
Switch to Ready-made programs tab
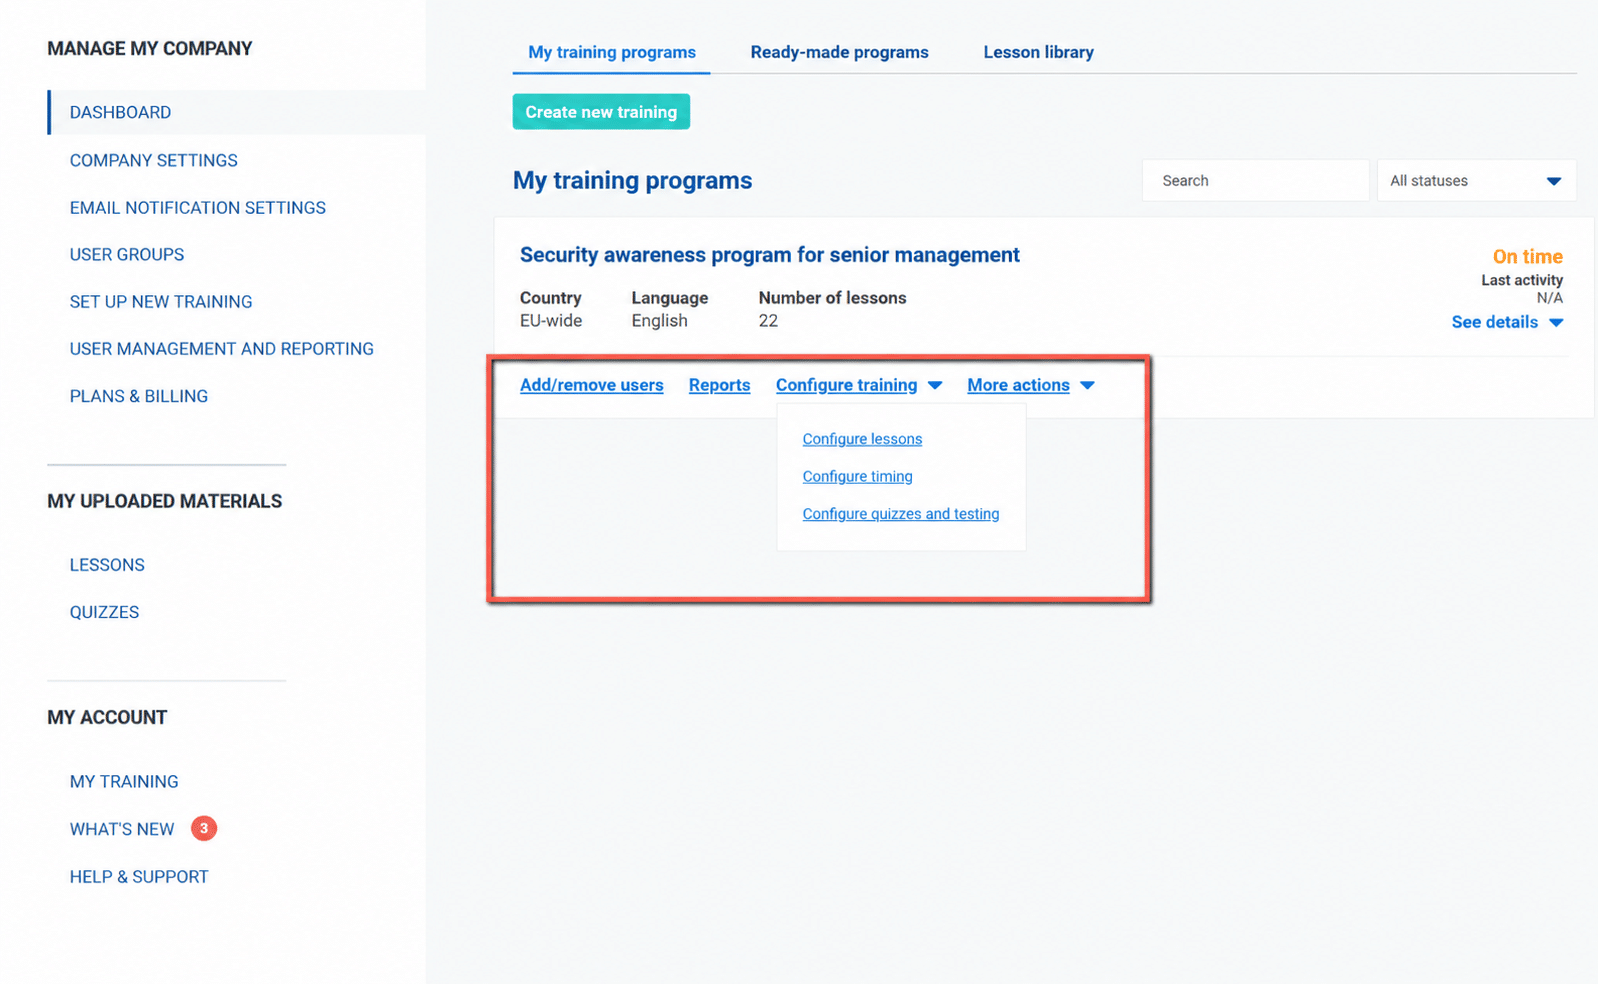[839, 52]
